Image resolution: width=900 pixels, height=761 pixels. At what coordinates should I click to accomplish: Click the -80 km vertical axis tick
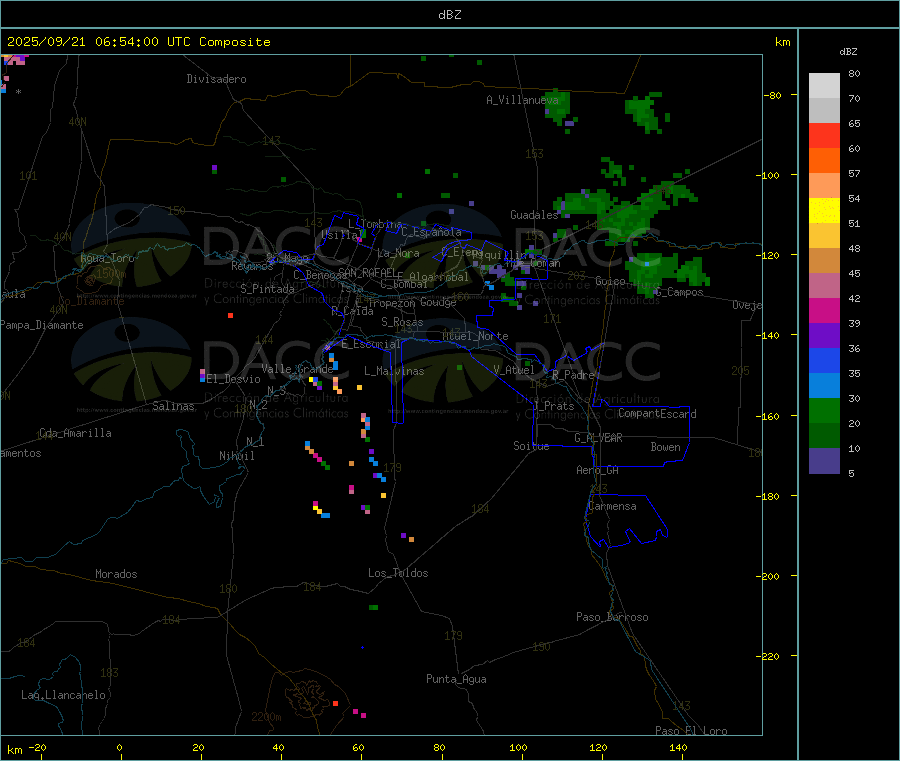771,95
